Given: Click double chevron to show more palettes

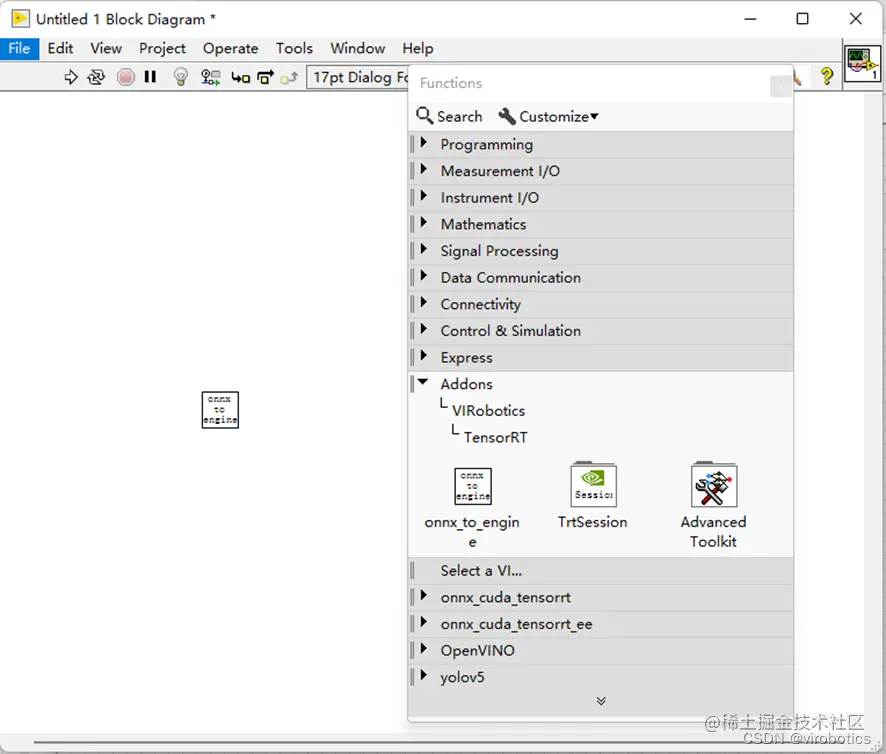Looking at the screenshot, I should (601, 701).
